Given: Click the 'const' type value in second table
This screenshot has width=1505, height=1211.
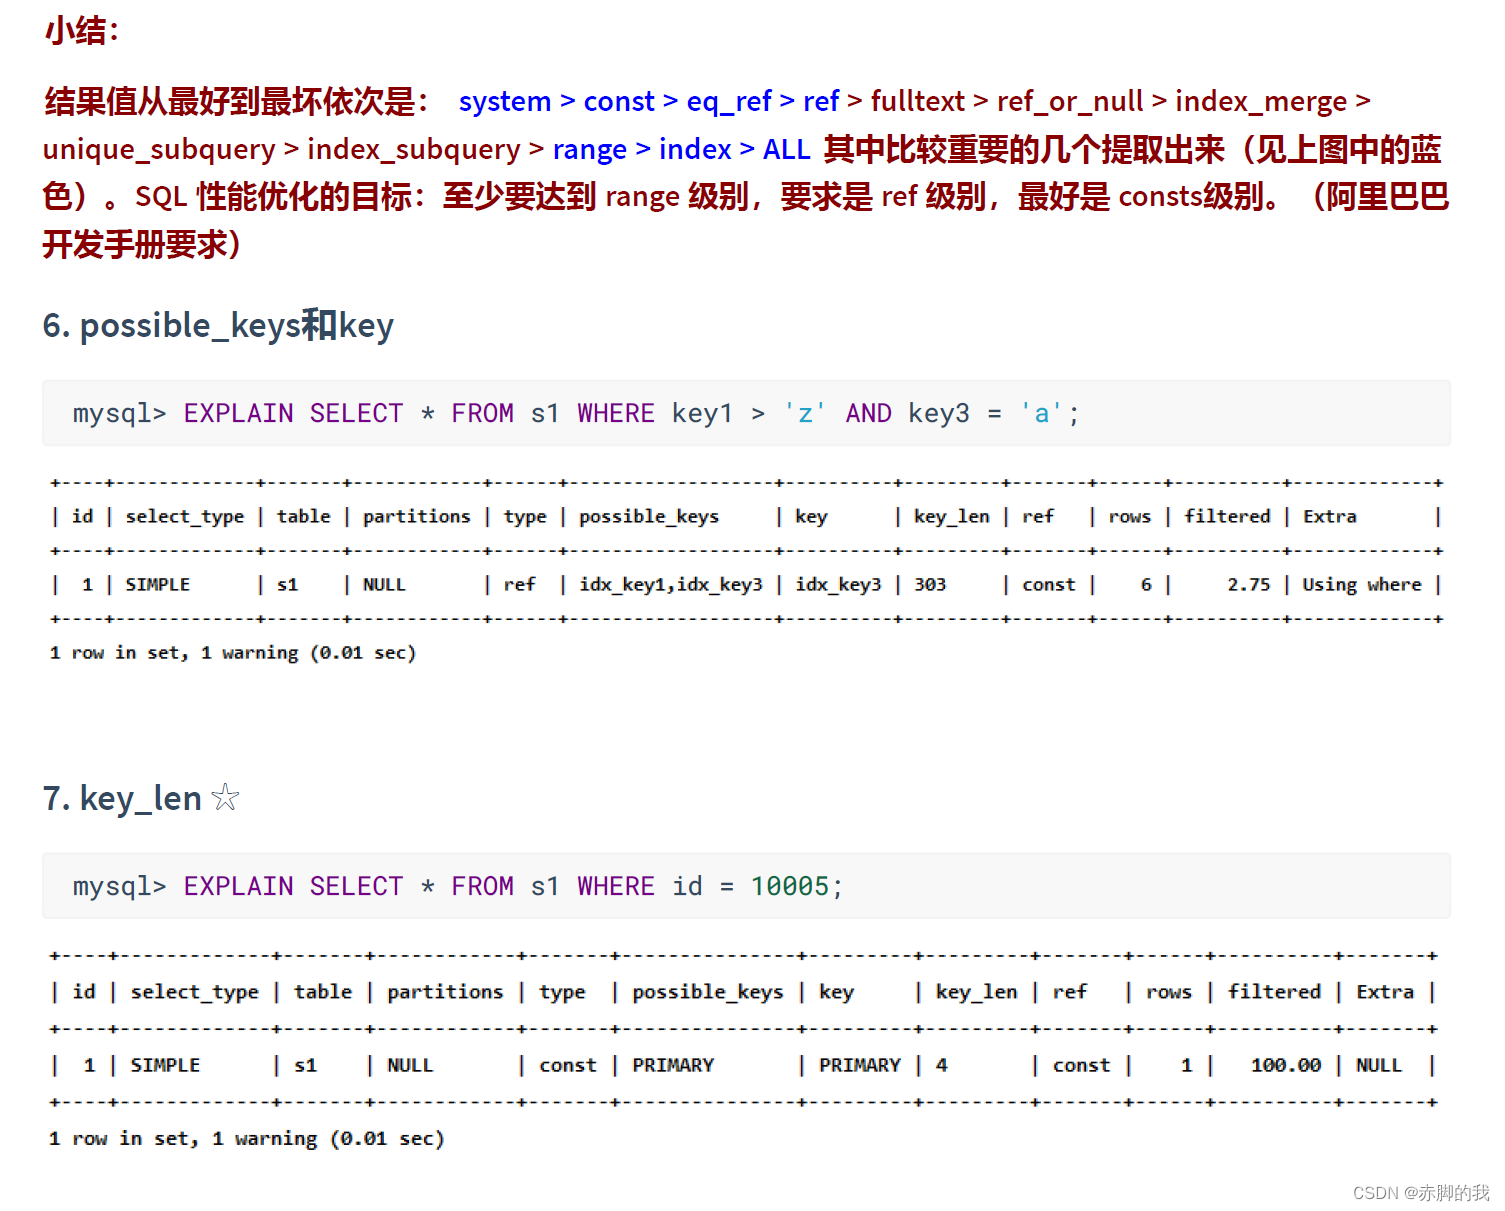Looking at the screenshot, I should click(568, 1065).
